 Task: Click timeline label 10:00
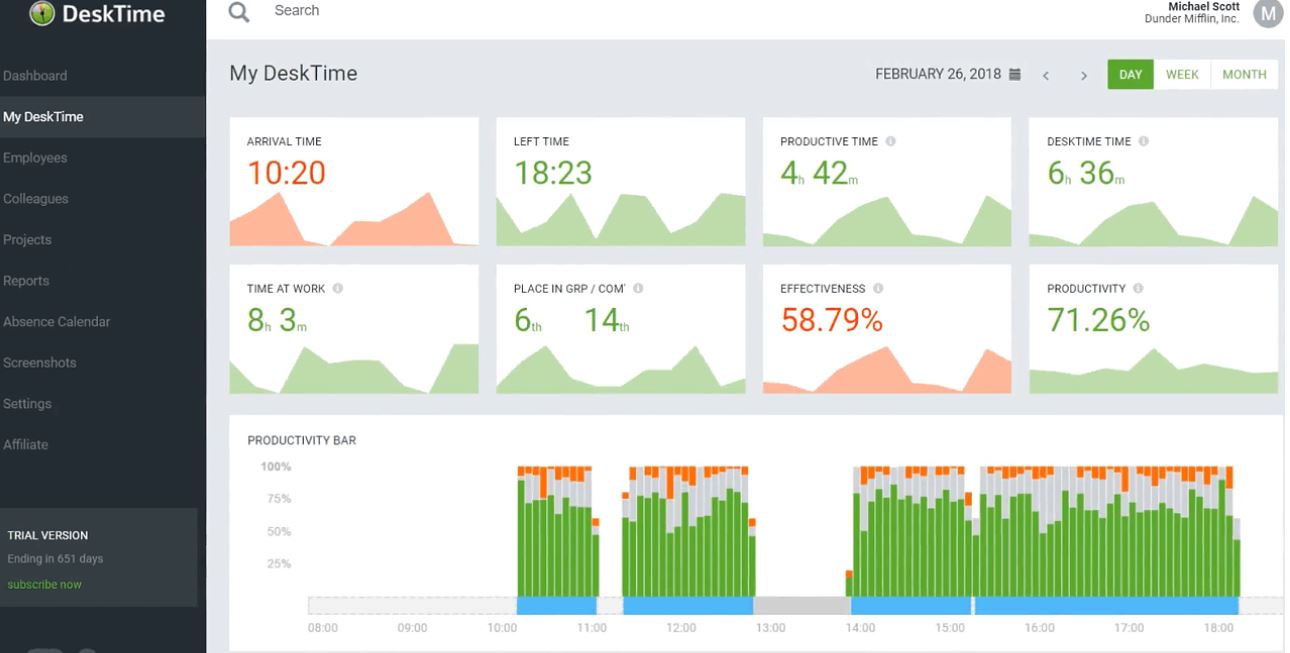tap(502, 628)
